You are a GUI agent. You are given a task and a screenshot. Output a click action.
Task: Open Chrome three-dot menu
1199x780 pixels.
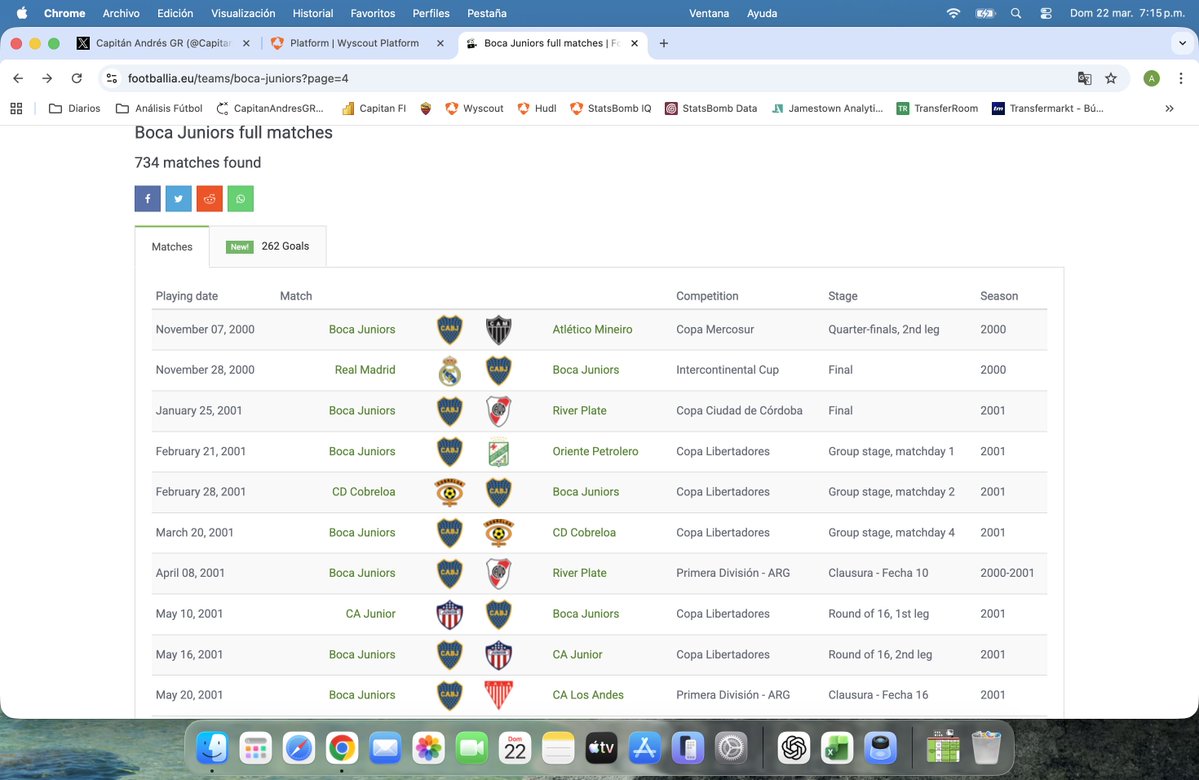[x=1181, y=78]
